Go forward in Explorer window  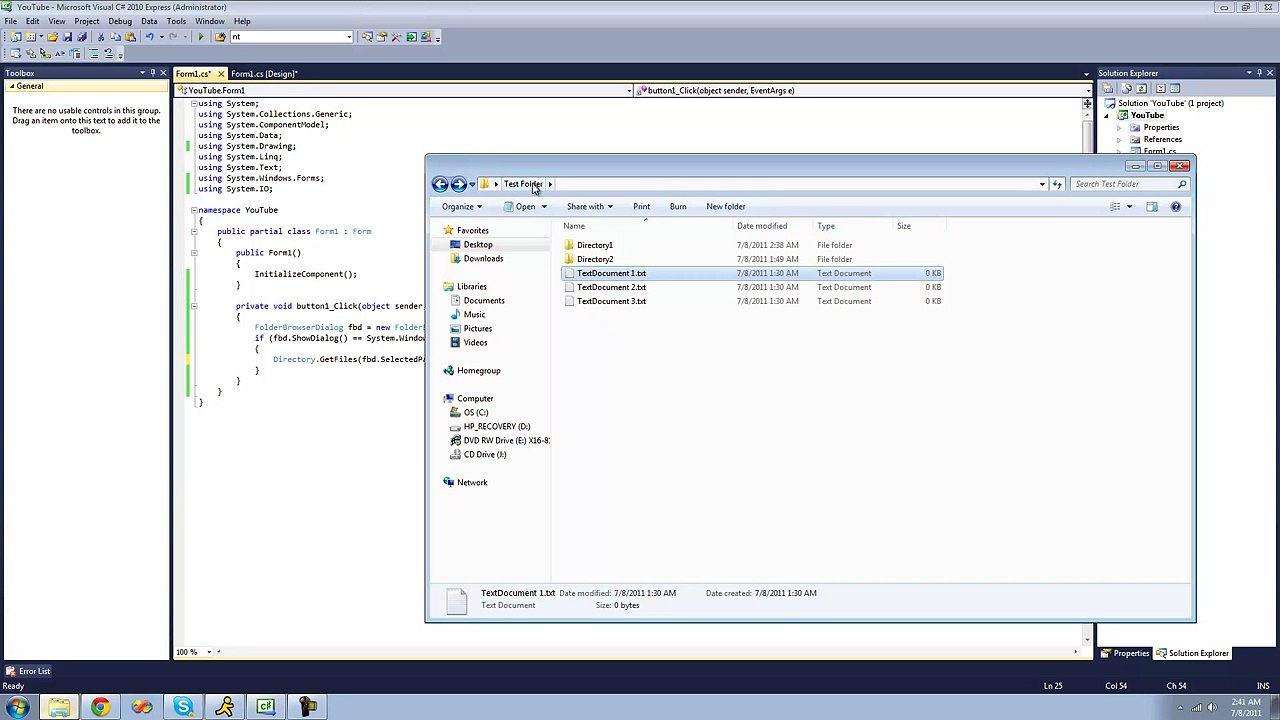pyautogui.click(x=458, y=184)
